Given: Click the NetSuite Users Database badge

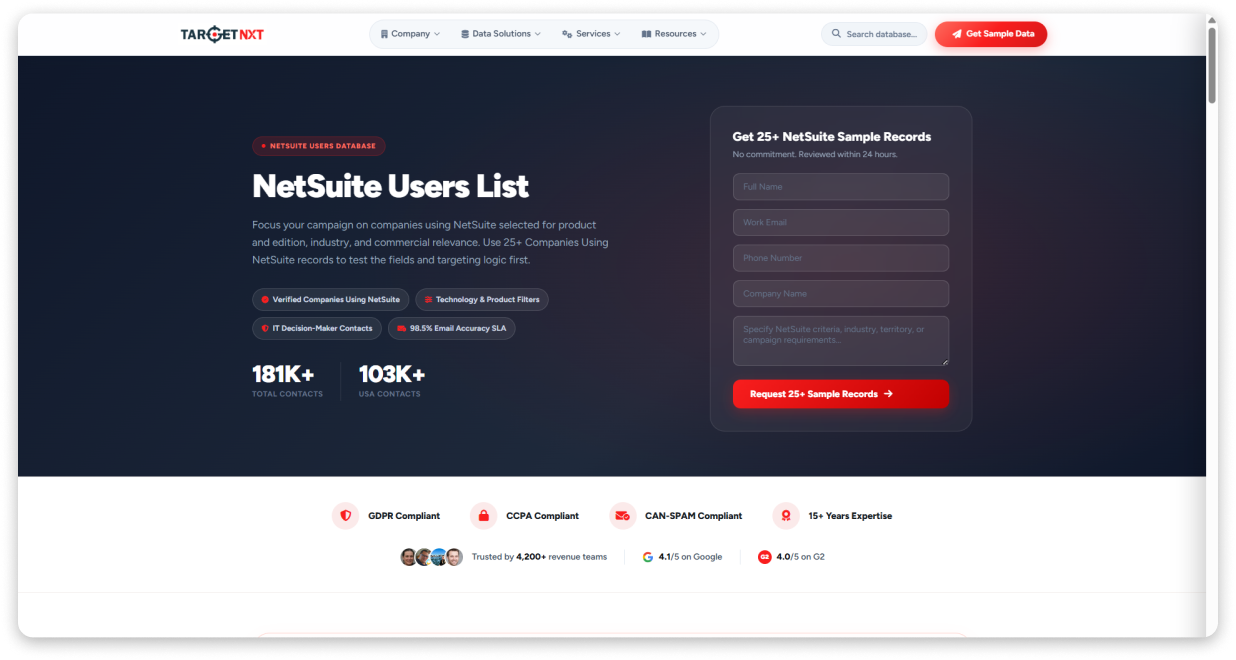Looking at the screenshot, I should click(319, 146).
